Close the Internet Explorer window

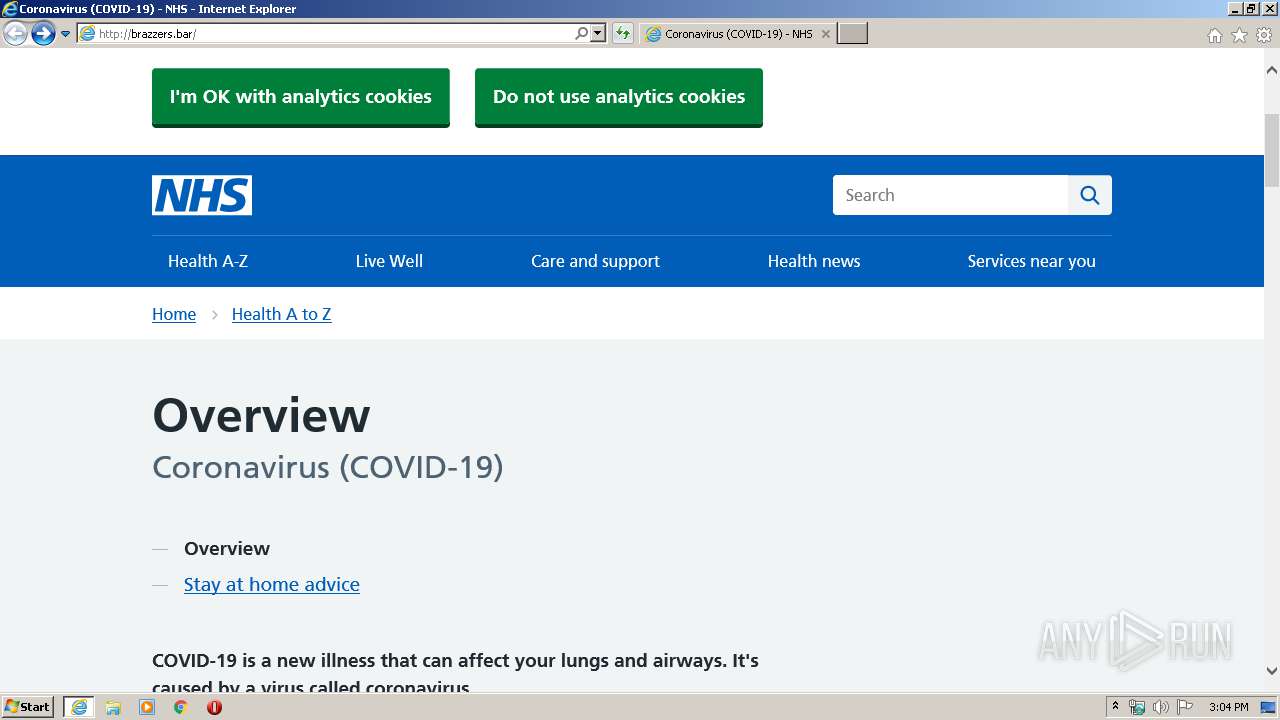(1268, 9)
